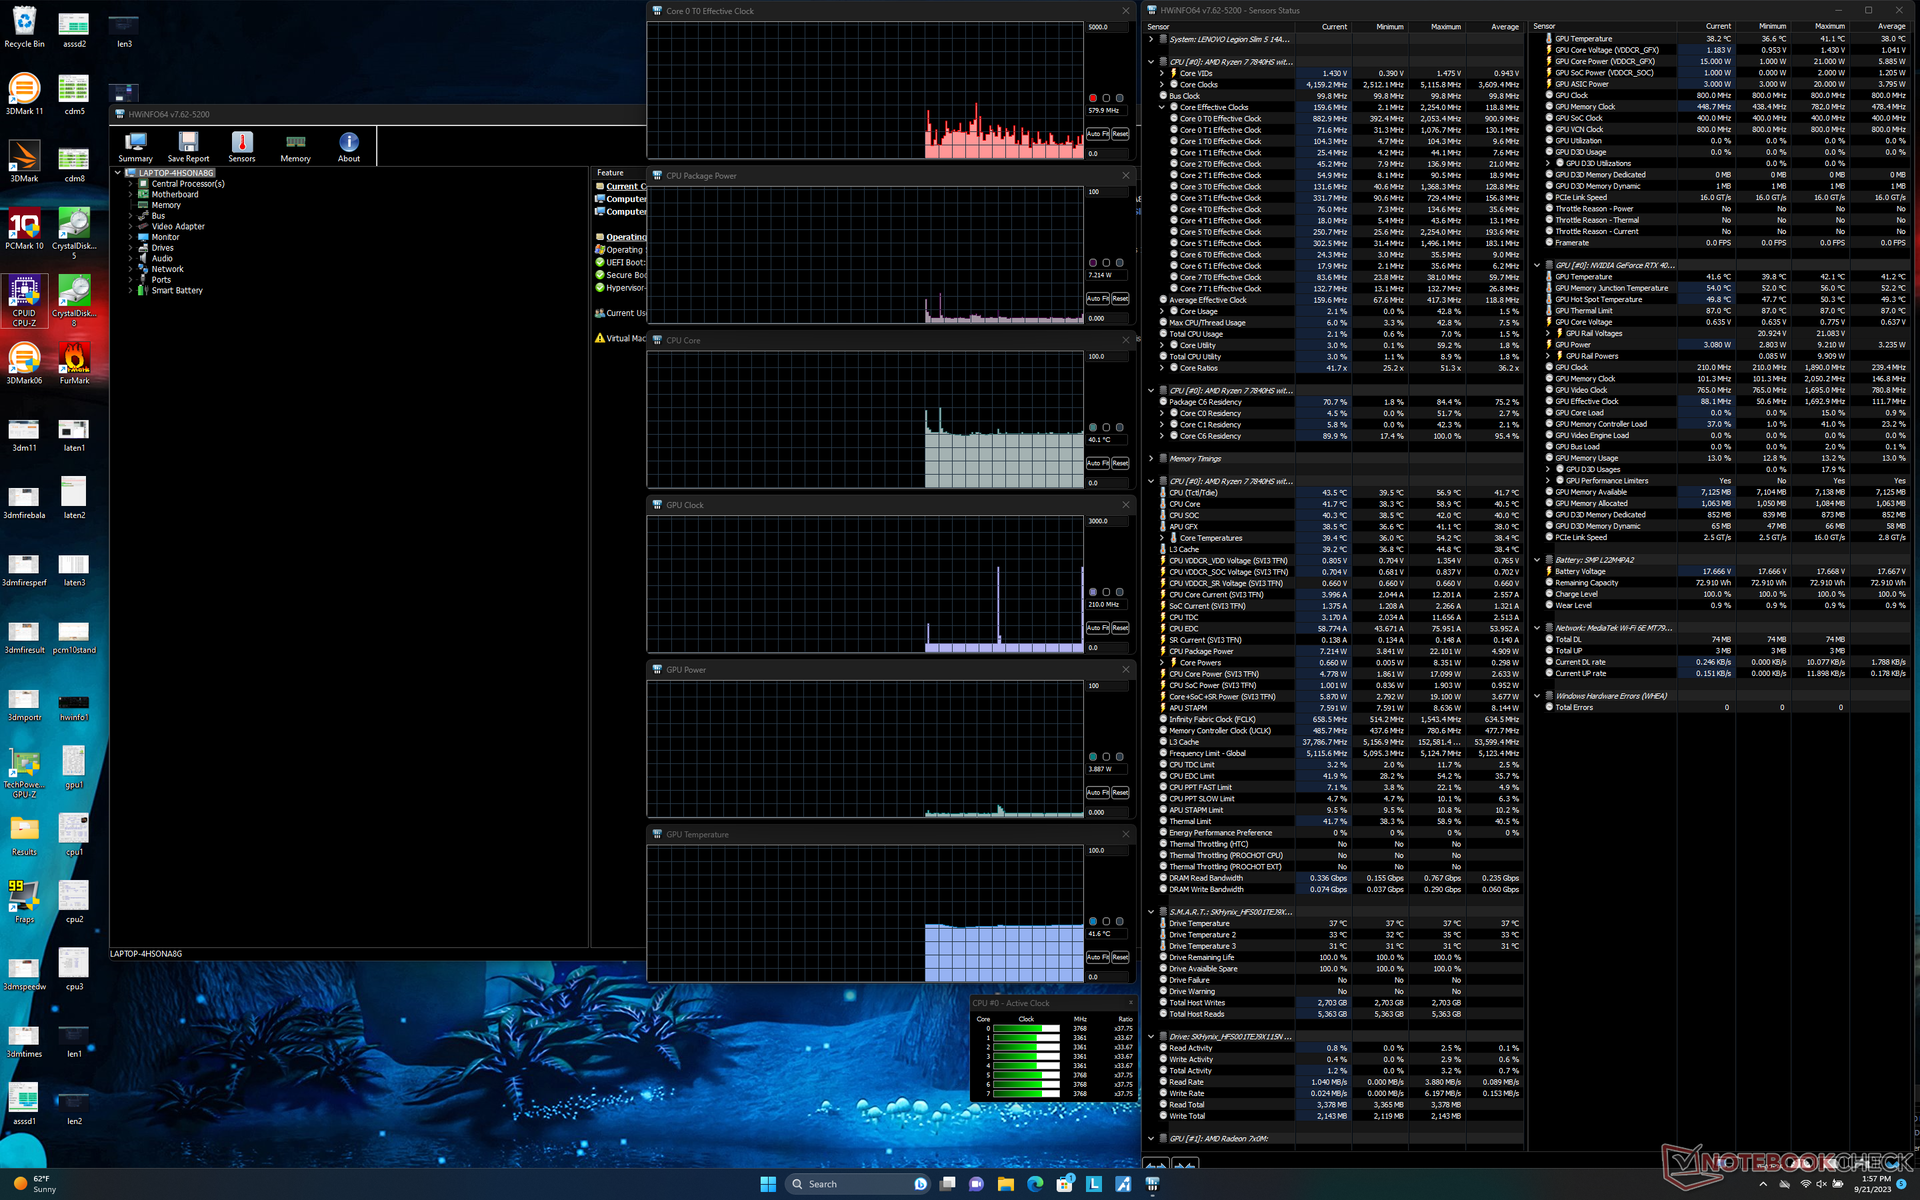Open Task View from taskbar
The width and height of the screenshot is (1920, 1200).
[x=947, y=1184]
